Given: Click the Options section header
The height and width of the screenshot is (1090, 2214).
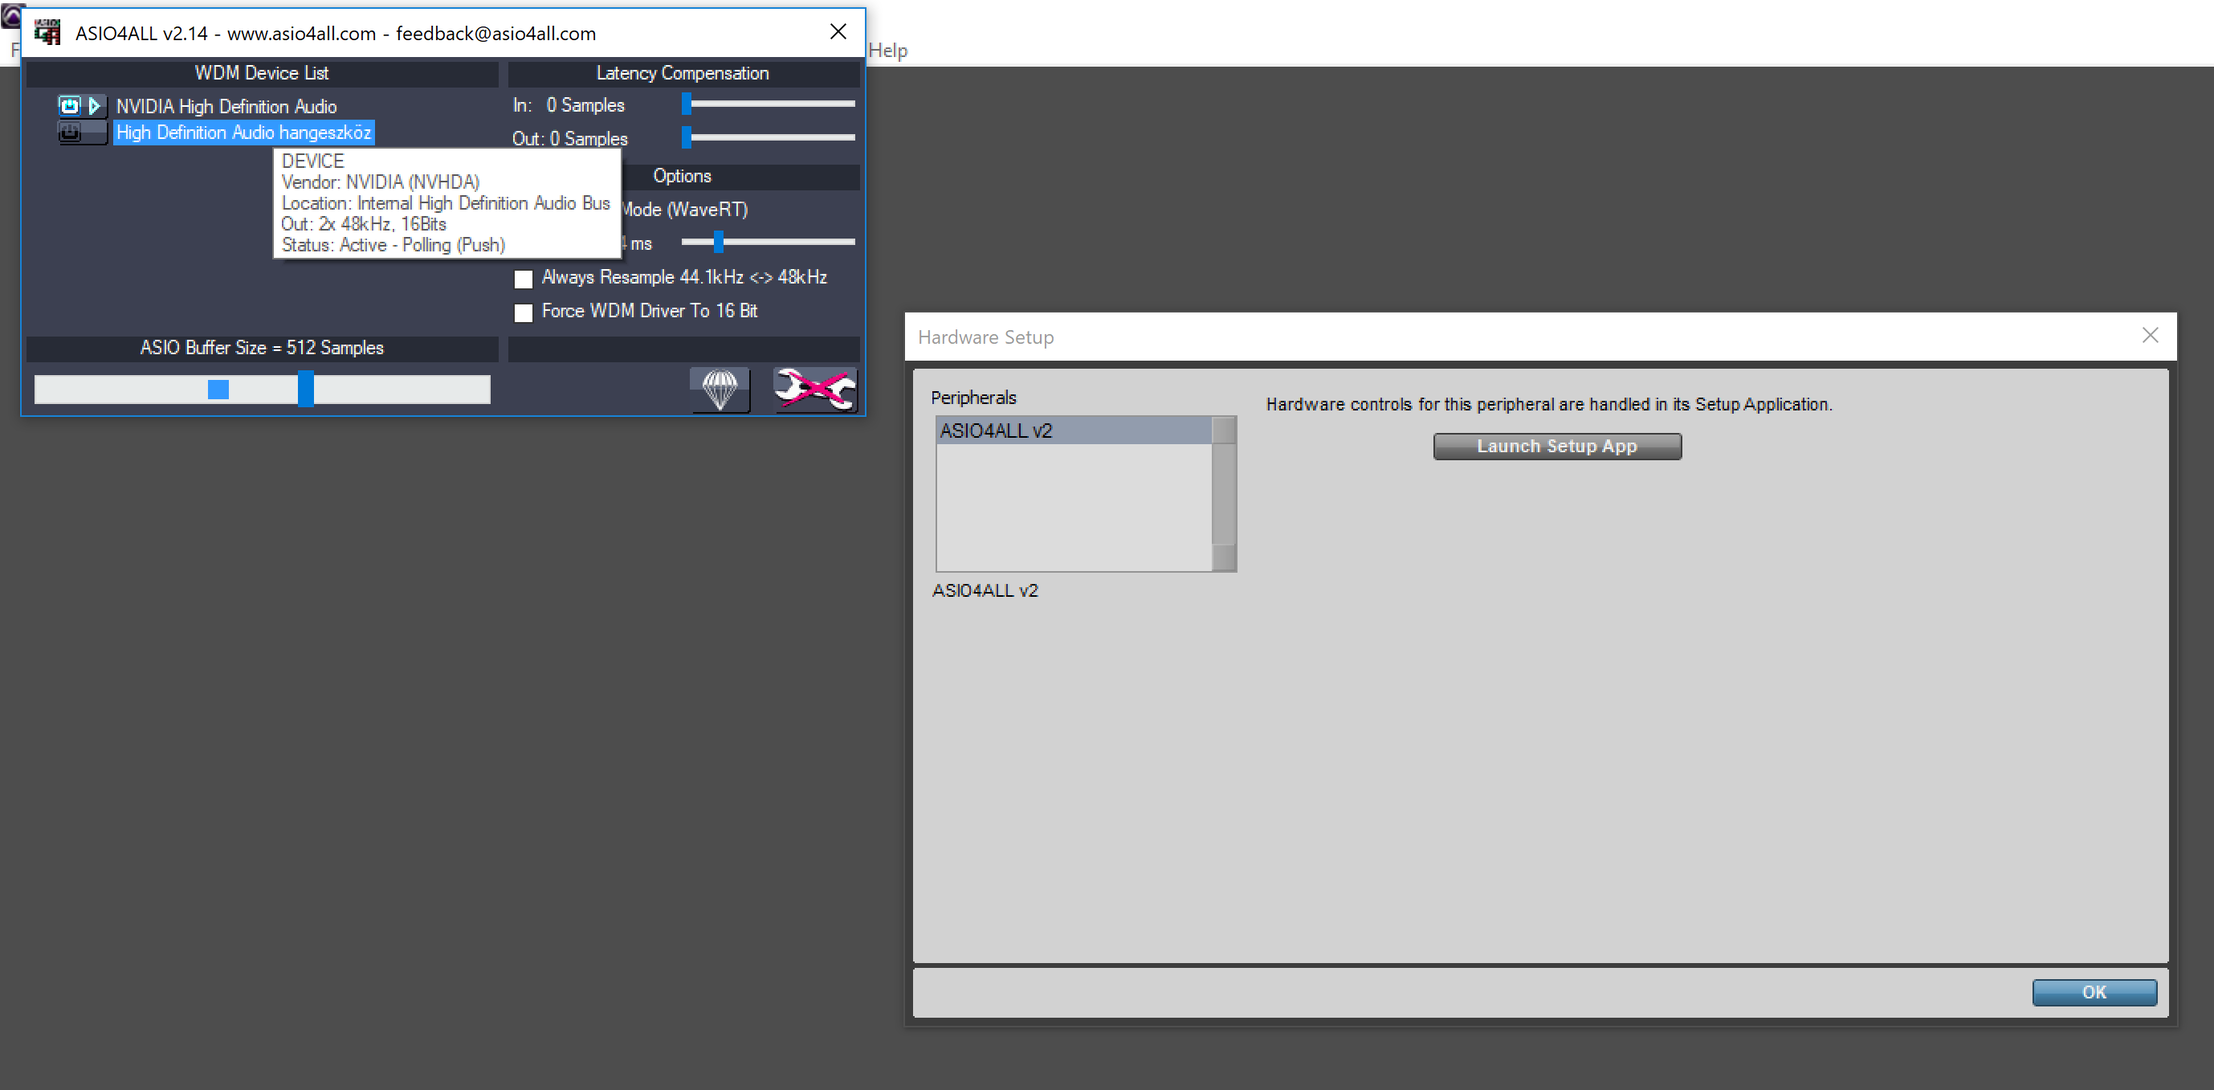Looking at the screenshot, I should 683,176.
